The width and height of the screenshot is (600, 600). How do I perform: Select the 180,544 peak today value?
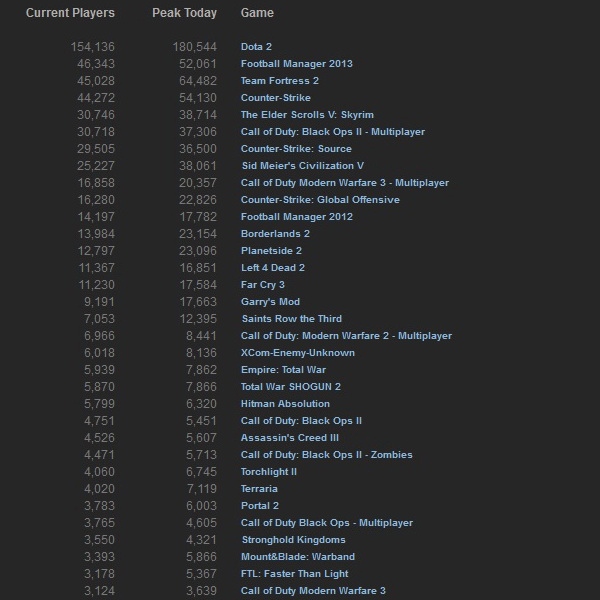194,47
